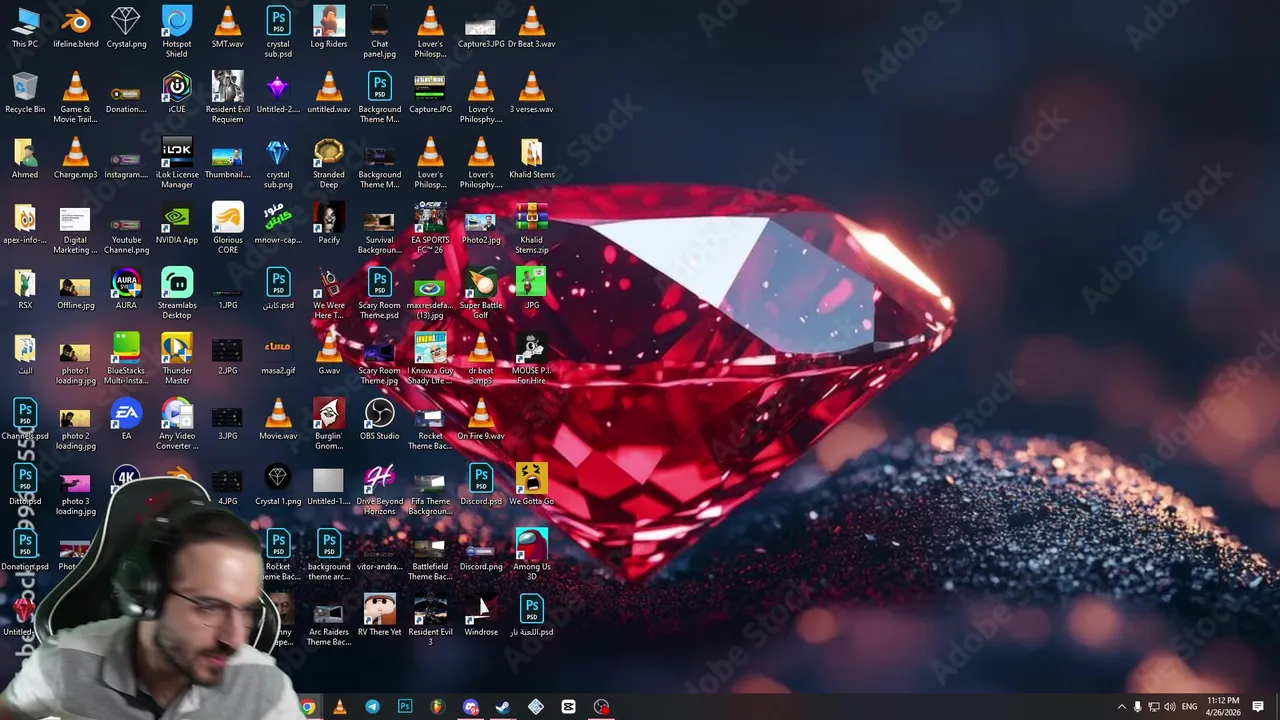Select 3 verses.wav audio file
The image size is (1280, 720).
tap(532, 93)
